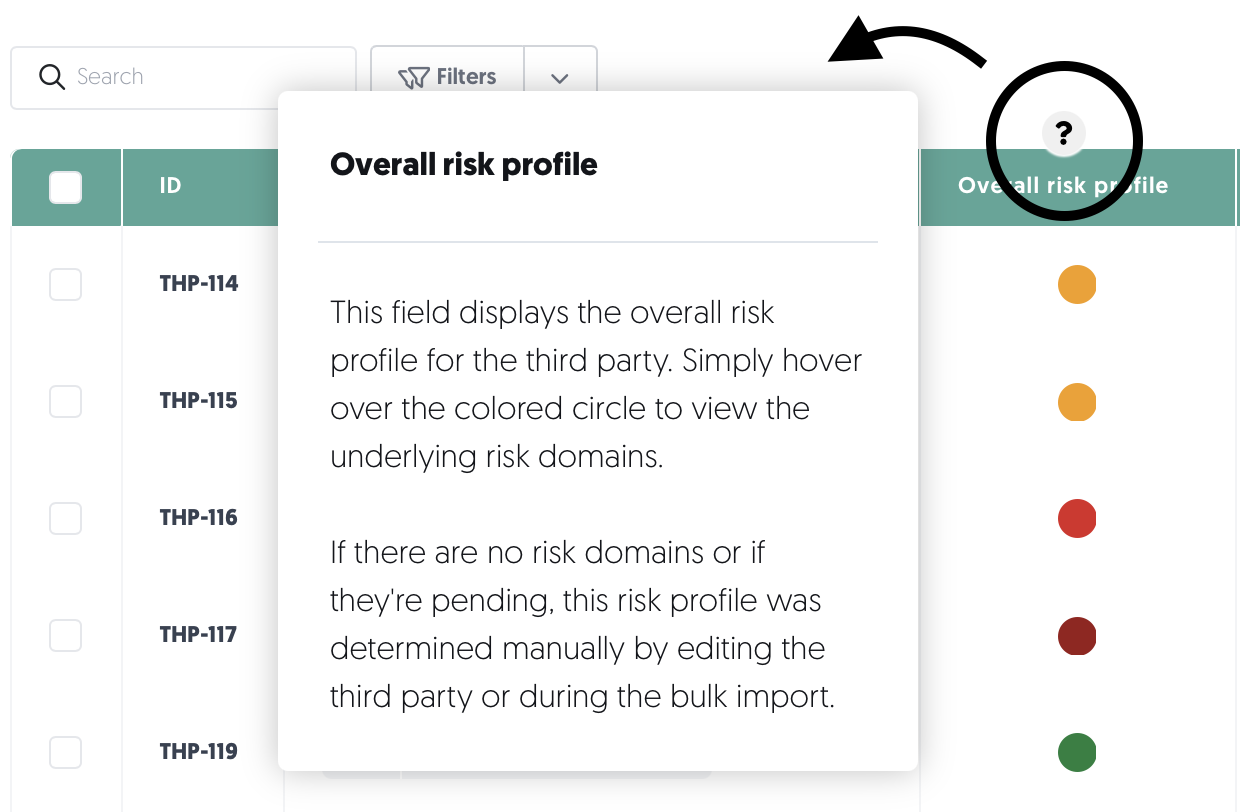This screenshot has width=1240, height=812.
Task: Click the orange risk circle for THP-115
Action: point(1077,402)
